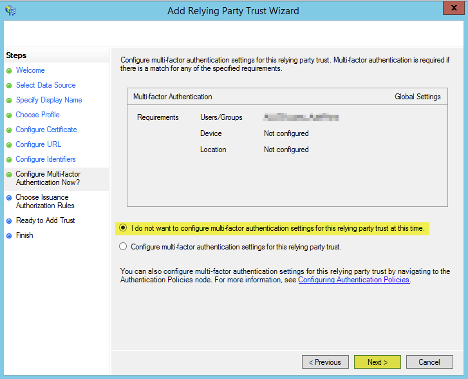The image size is (468, 379).
Task: Click the Location label
Action: click(x=213, y=149)
